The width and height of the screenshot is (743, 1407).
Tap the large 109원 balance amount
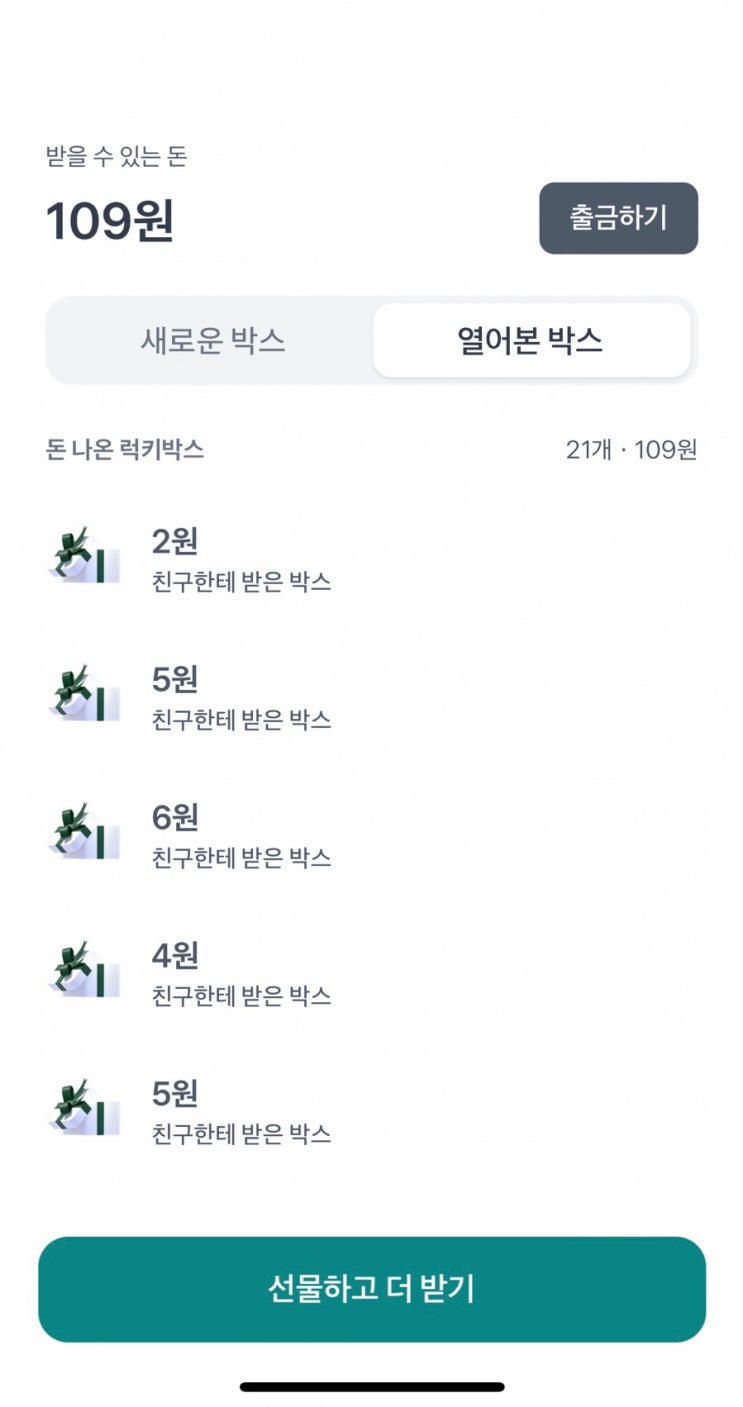tap(110, 221)
